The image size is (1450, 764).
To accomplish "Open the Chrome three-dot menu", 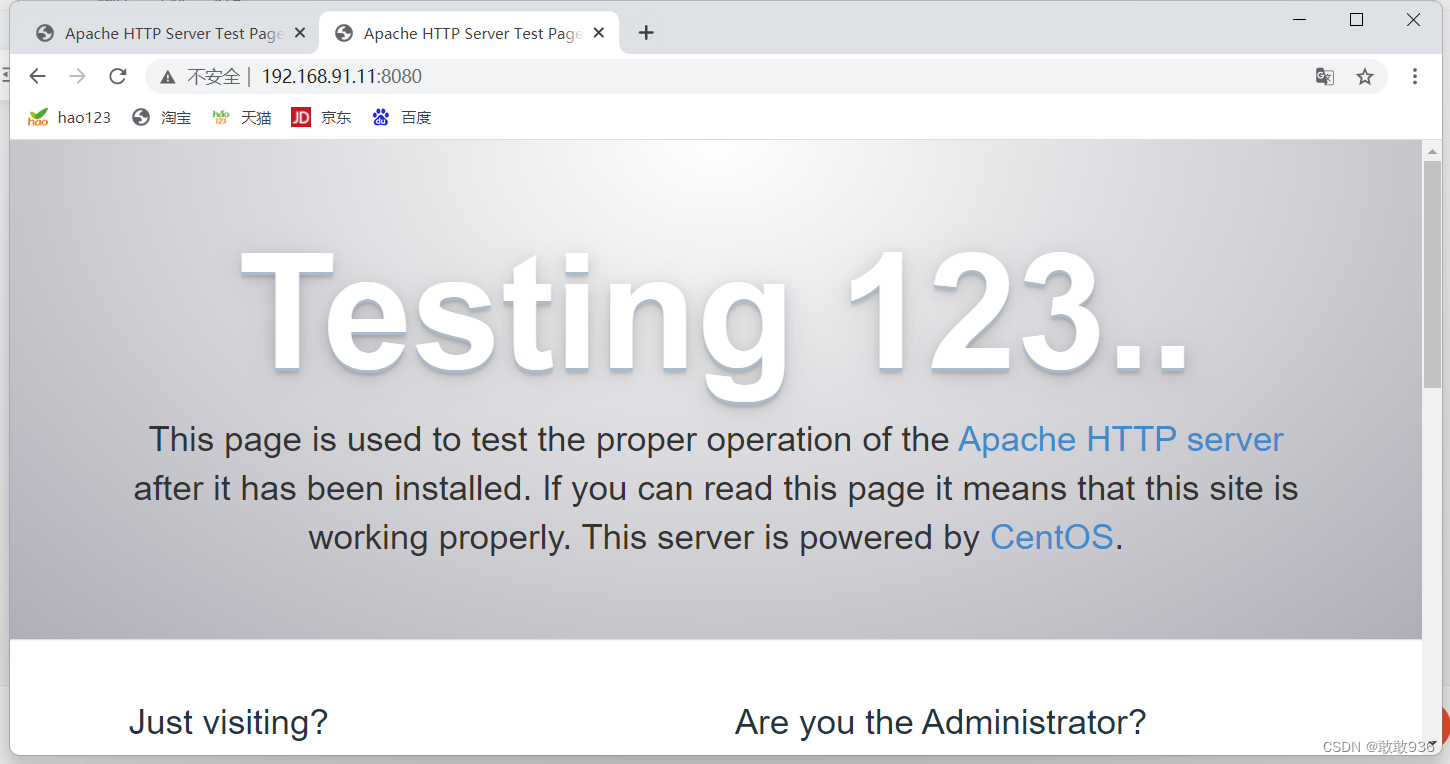I will tap(1415, 76).
